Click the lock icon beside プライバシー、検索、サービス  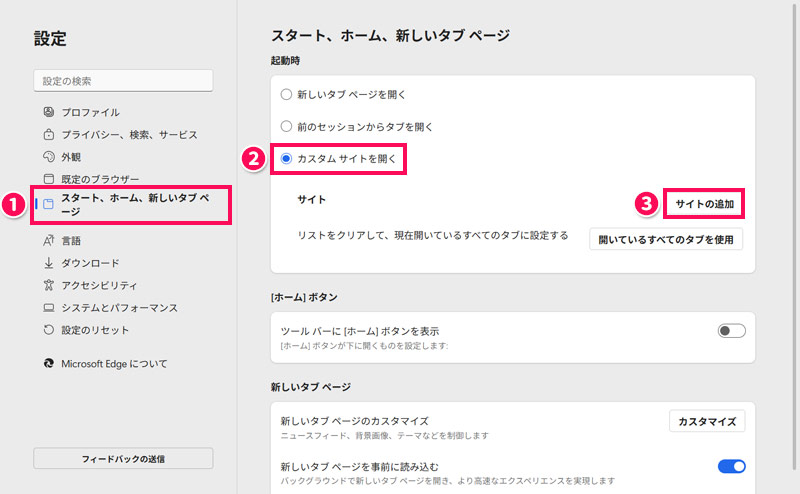point(48,134)
